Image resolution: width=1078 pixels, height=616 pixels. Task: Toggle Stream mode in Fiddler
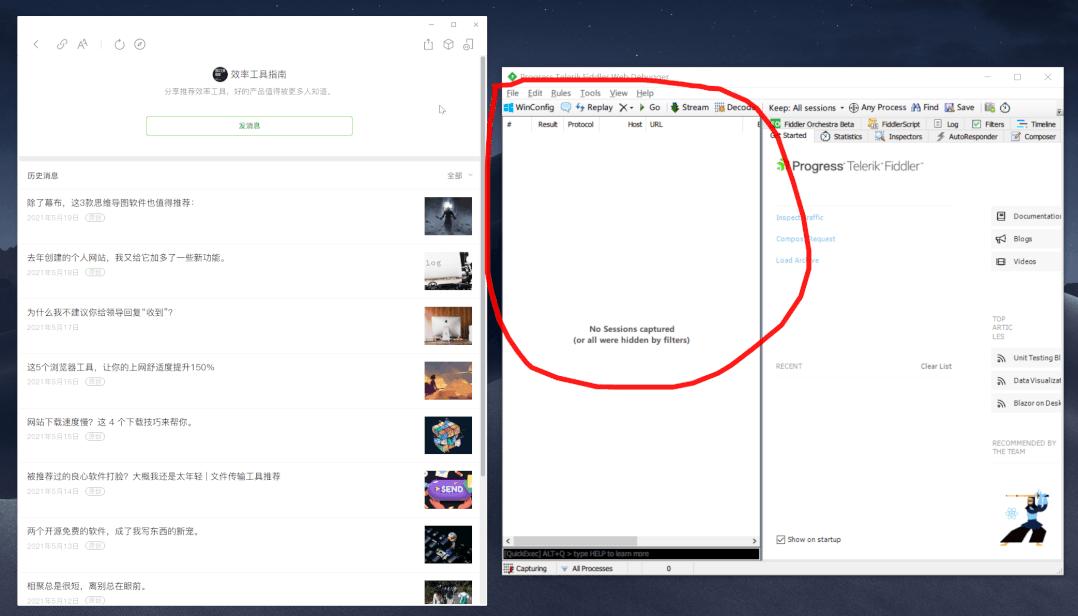(690, 107)
